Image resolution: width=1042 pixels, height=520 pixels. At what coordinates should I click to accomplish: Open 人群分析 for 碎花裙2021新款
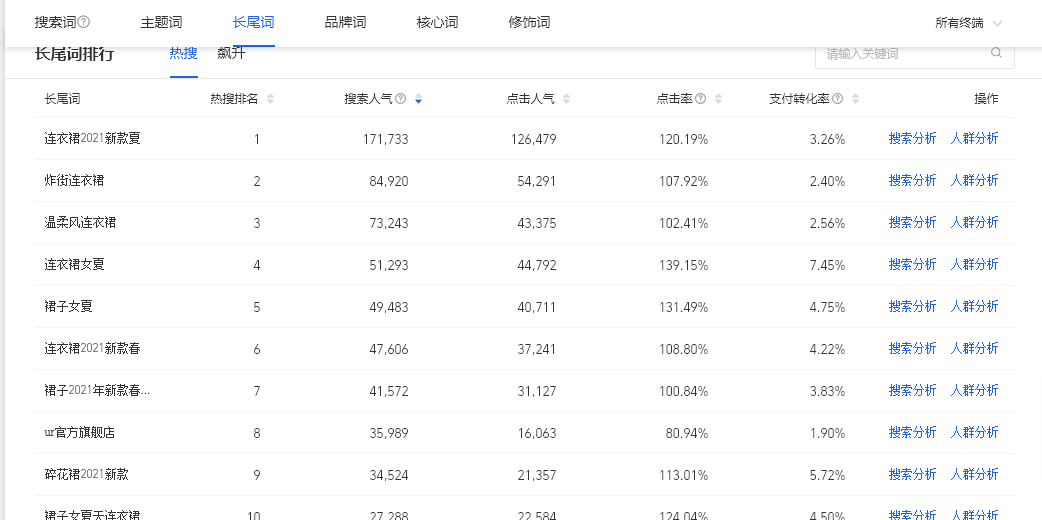pyautogui.click(x=974, y=474)
